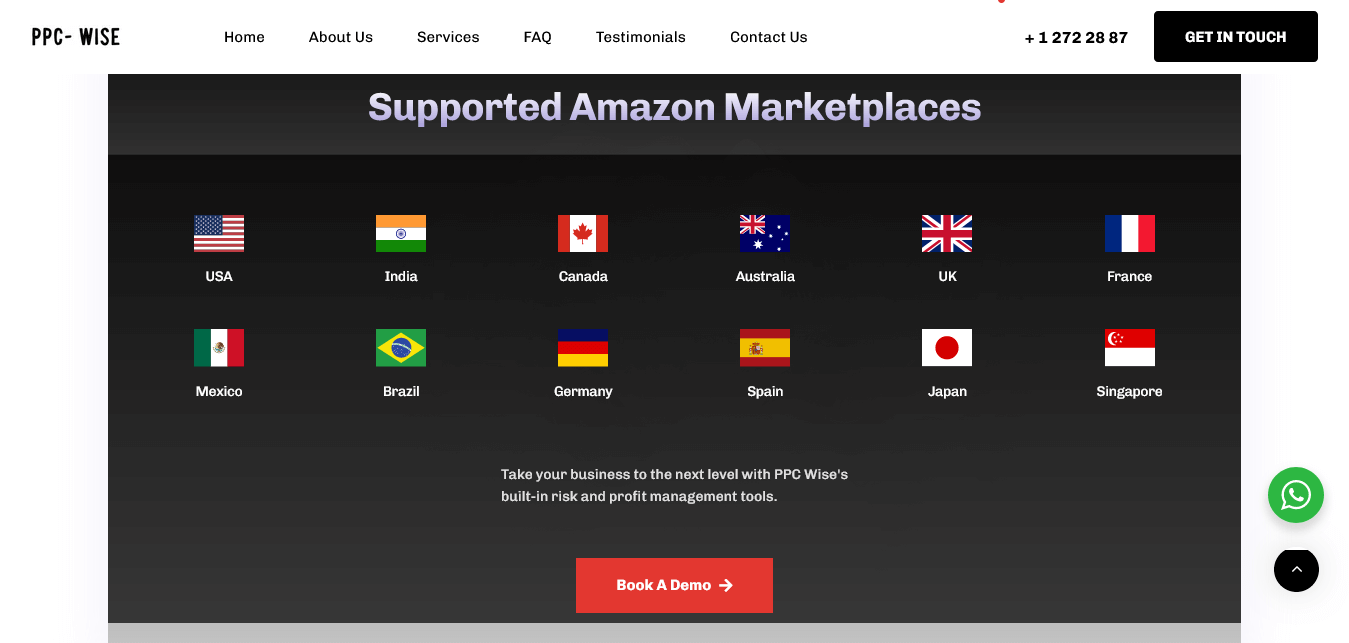Open the Services menu item
The image size is (1349, 643).
click(448, 37)
